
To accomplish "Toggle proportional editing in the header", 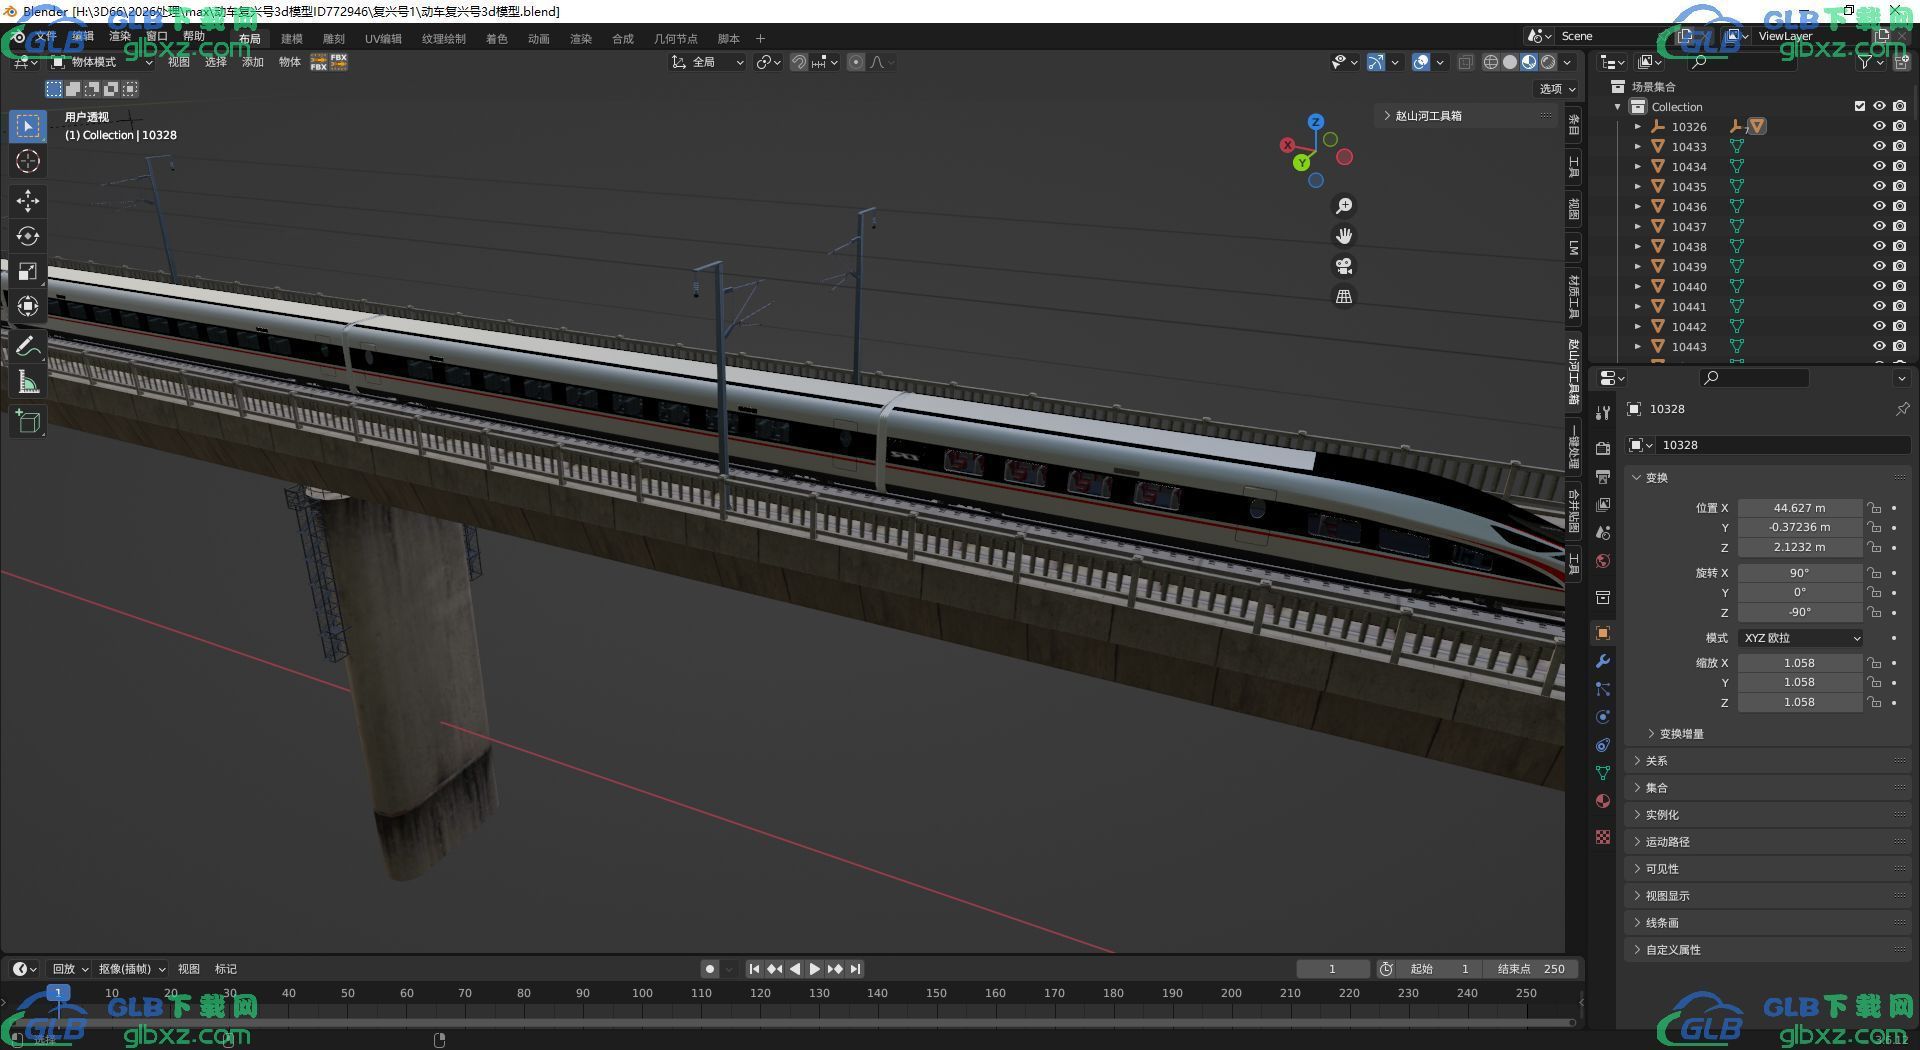I will click(x=856, y=62).
